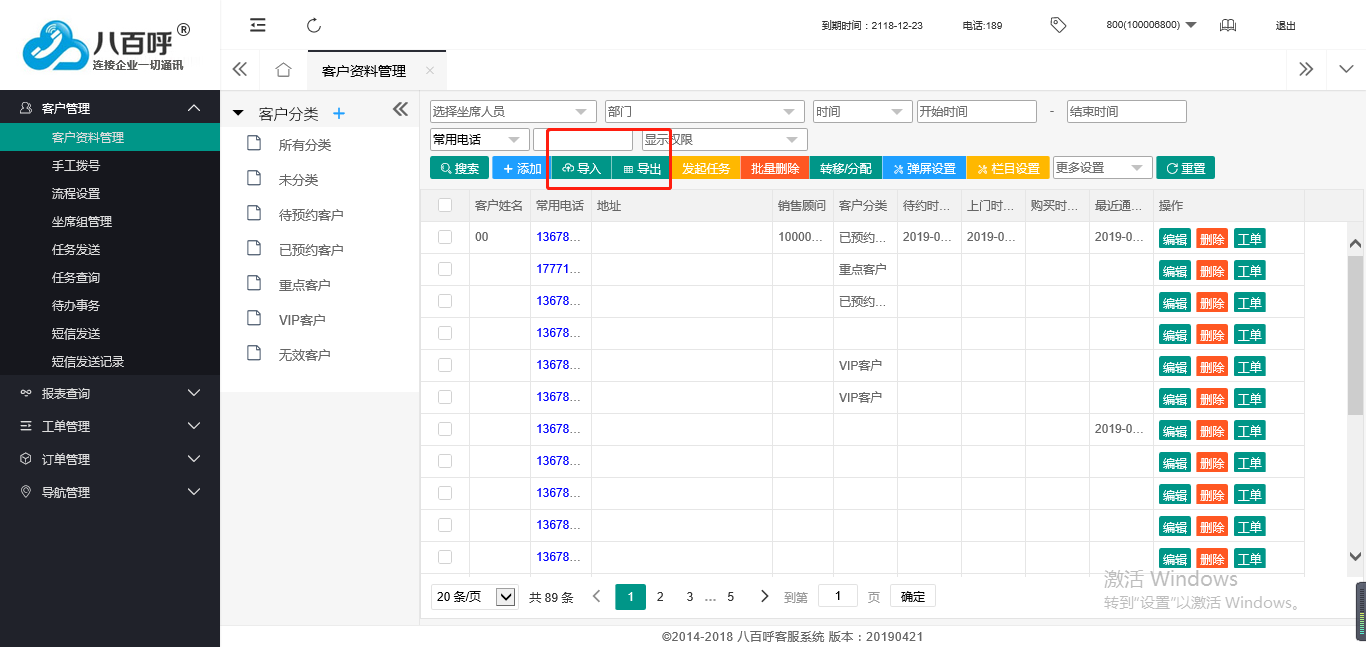Image resolution: width=1366 pixels, height=647 pixels.
Task: Open the 20 条/页 page size dropdown
Action: 475,597
